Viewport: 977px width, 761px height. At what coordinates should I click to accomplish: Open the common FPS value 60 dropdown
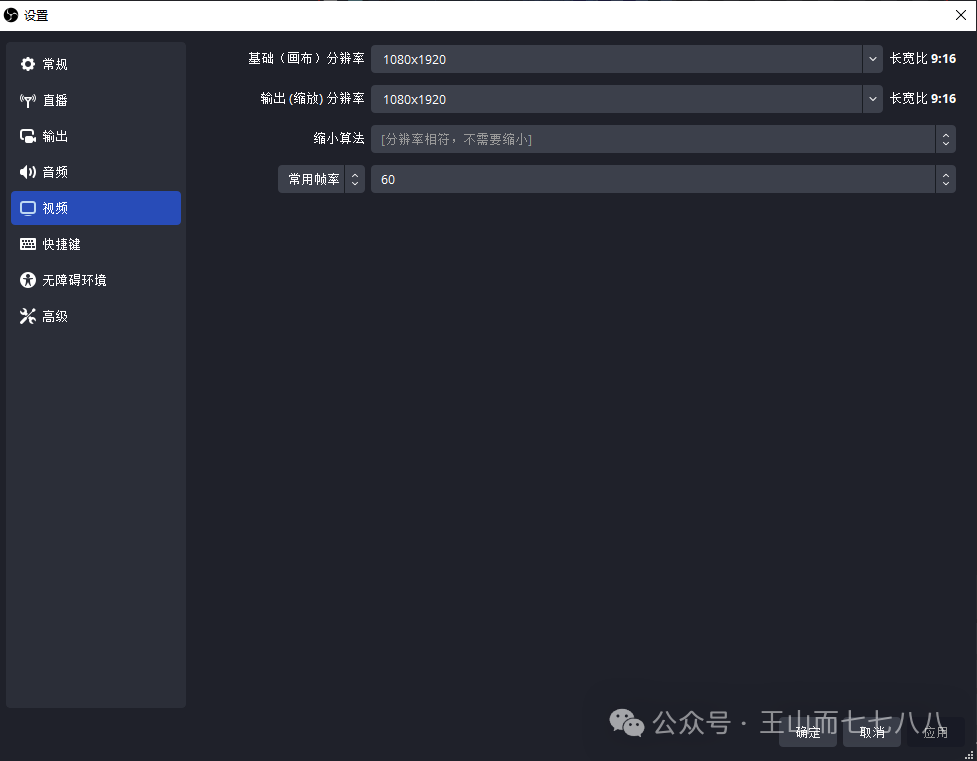[945, 179]
